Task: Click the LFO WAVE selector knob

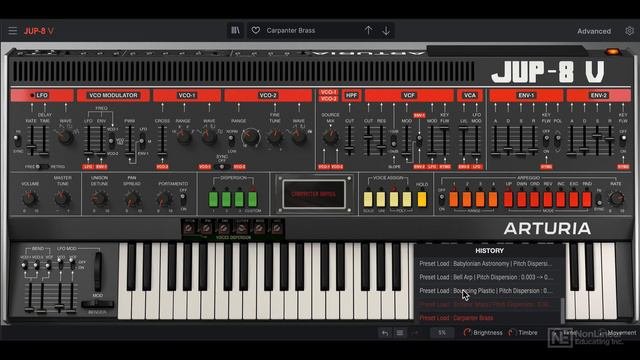Action: (x=65, y=137)
